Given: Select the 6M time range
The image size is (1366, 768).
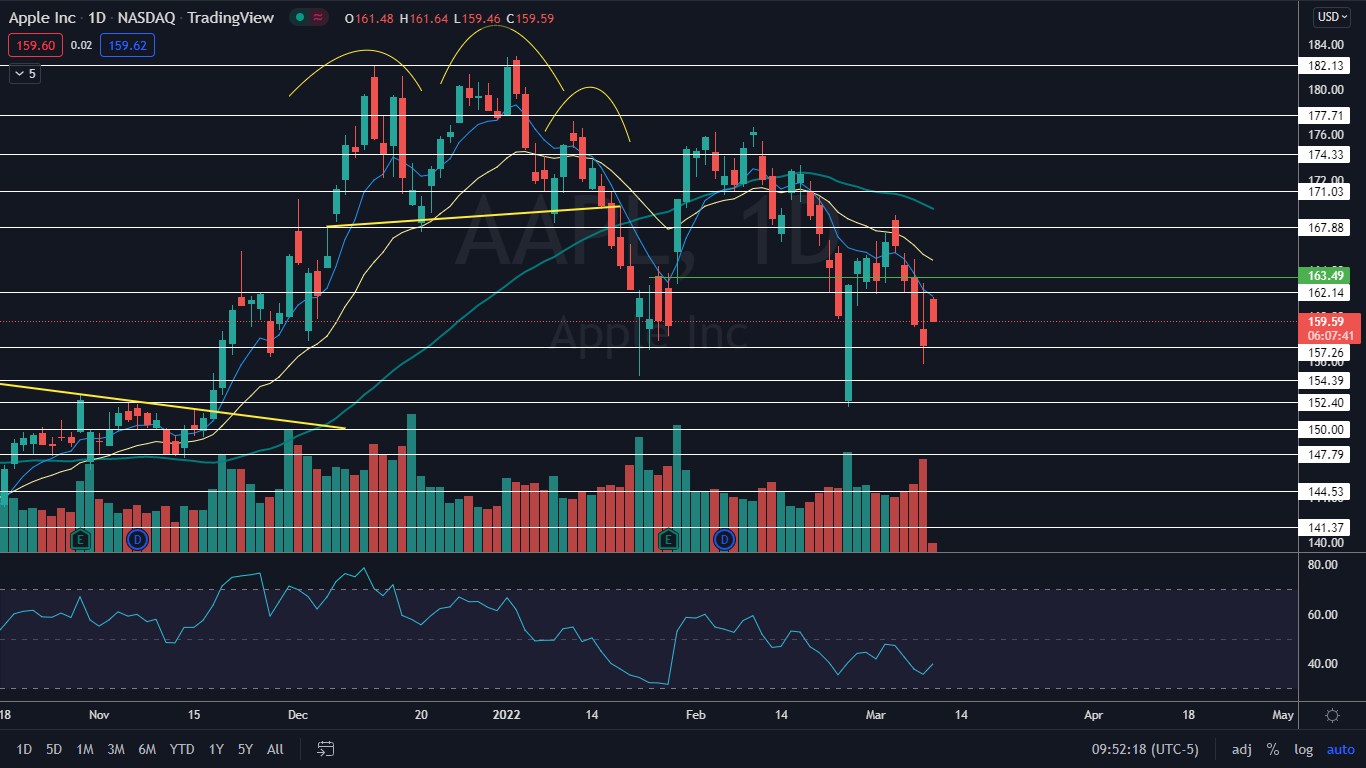Looking at the screenshot, I should (147, 749).
